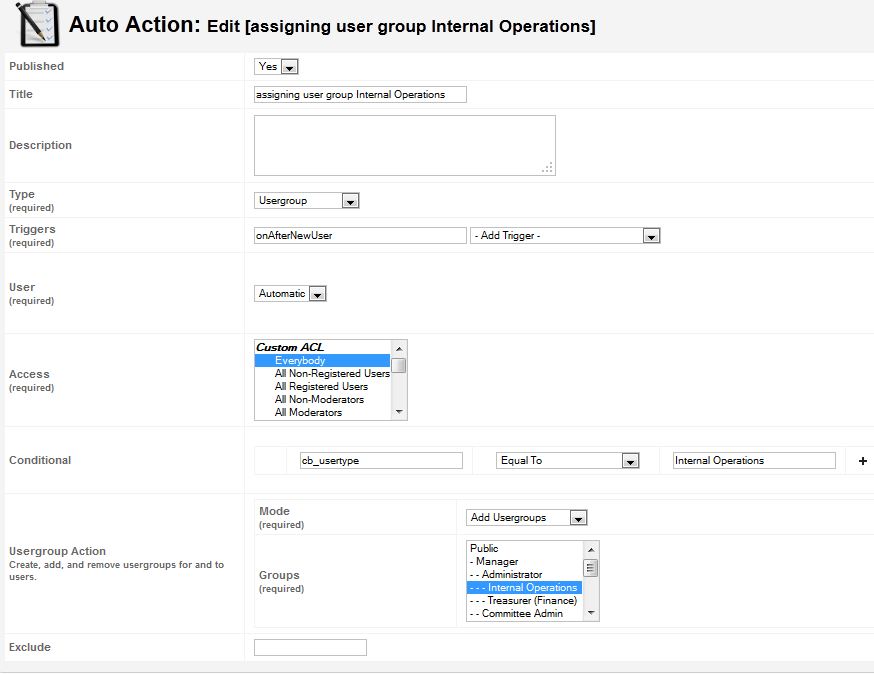874x674 pixels.
Task: Click the Exclude input field
Action: pyautogui.click(x=310, y=648)
